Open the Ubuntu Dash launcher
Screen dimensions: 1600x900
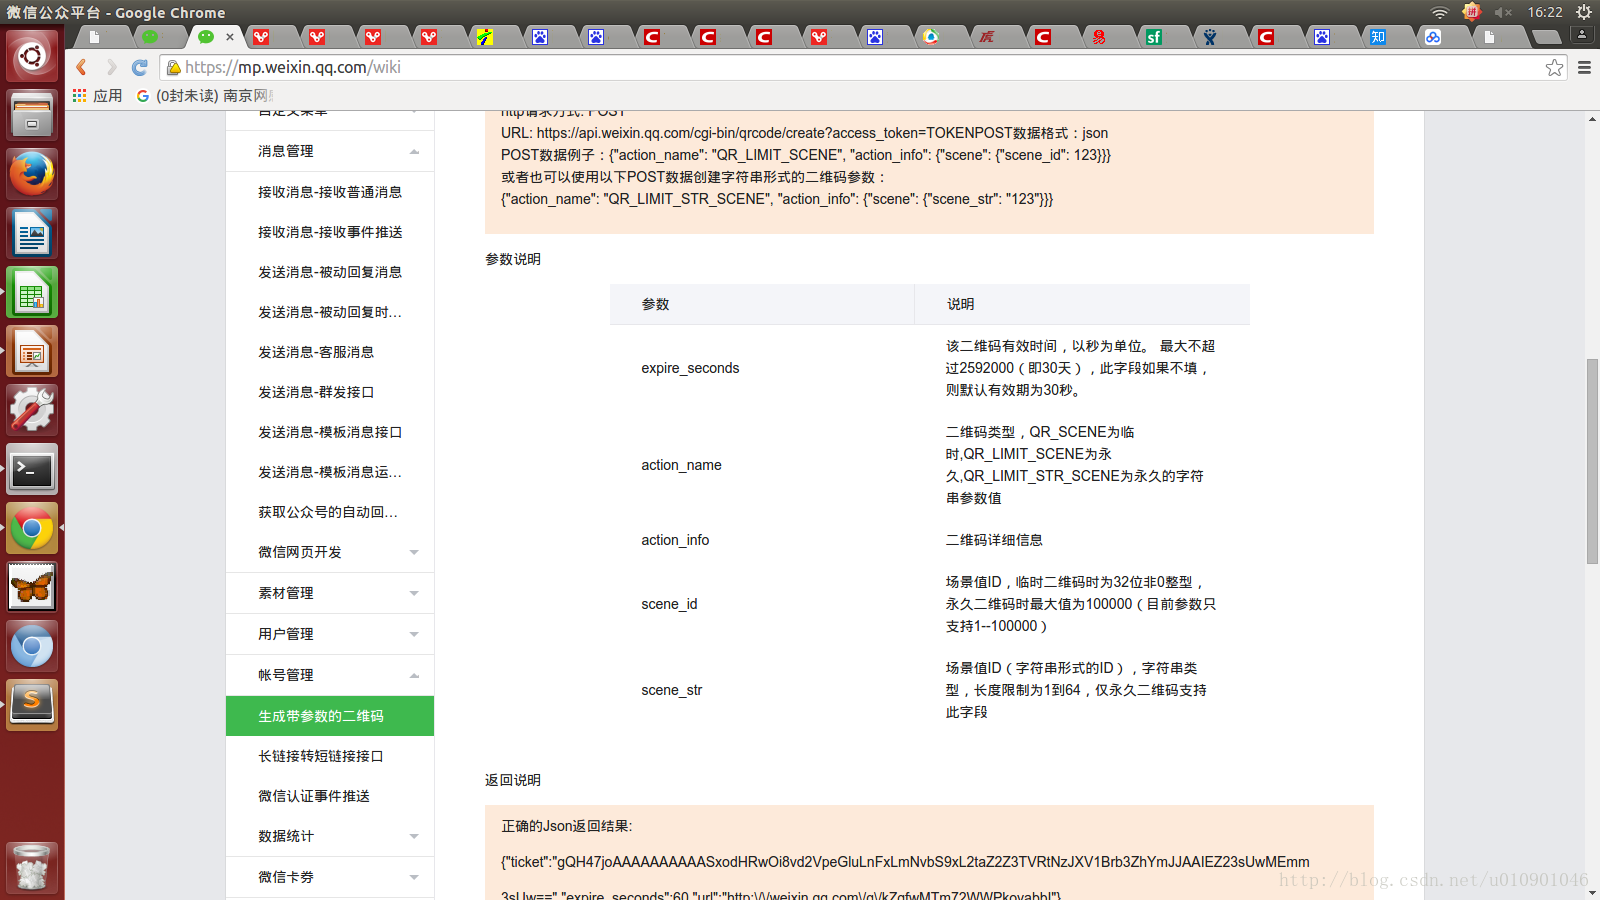[x=32, y=55]
